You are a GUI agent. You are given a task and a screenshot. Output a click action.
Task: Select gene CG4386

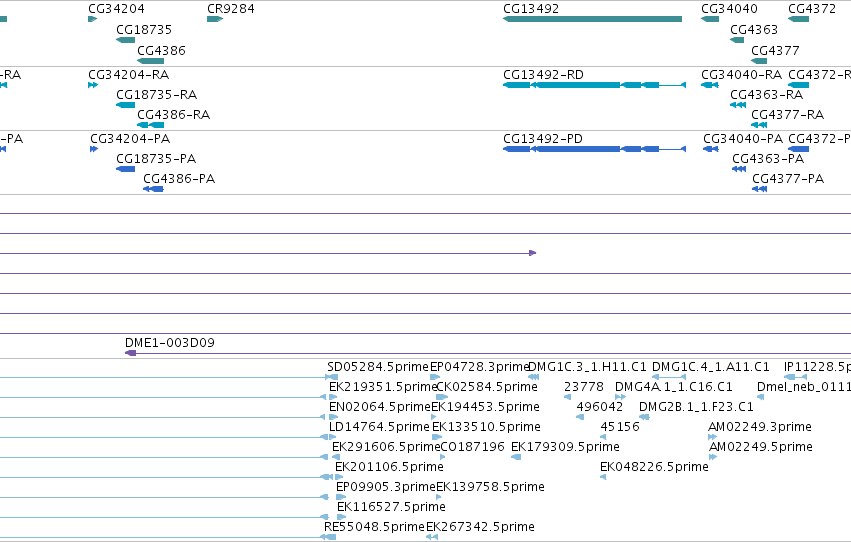tap(150, 61)
